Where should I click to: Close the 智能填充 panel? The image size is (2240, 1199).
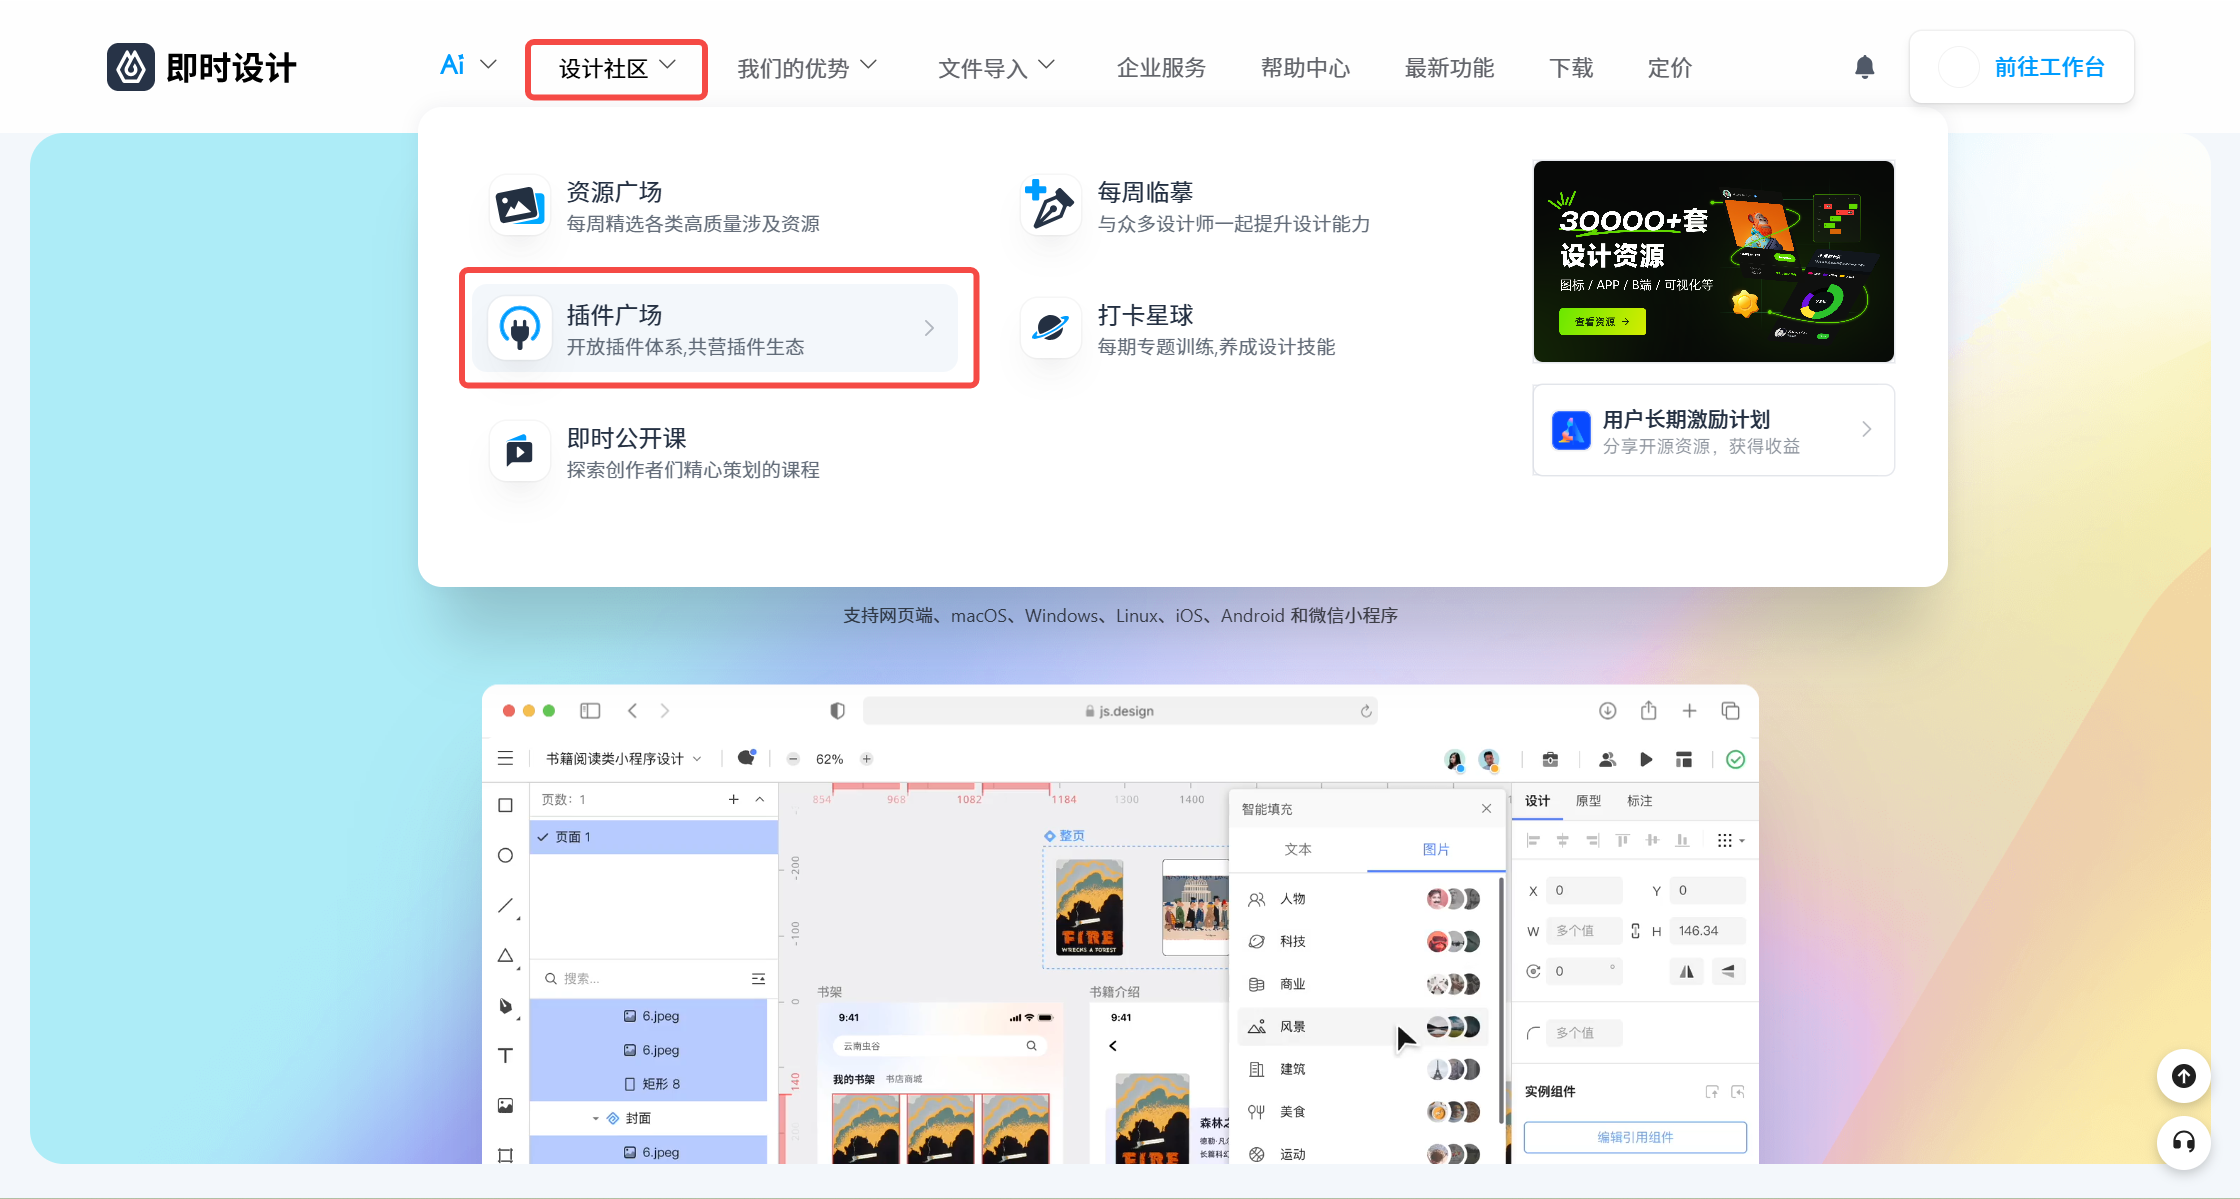click(1486, 809)
